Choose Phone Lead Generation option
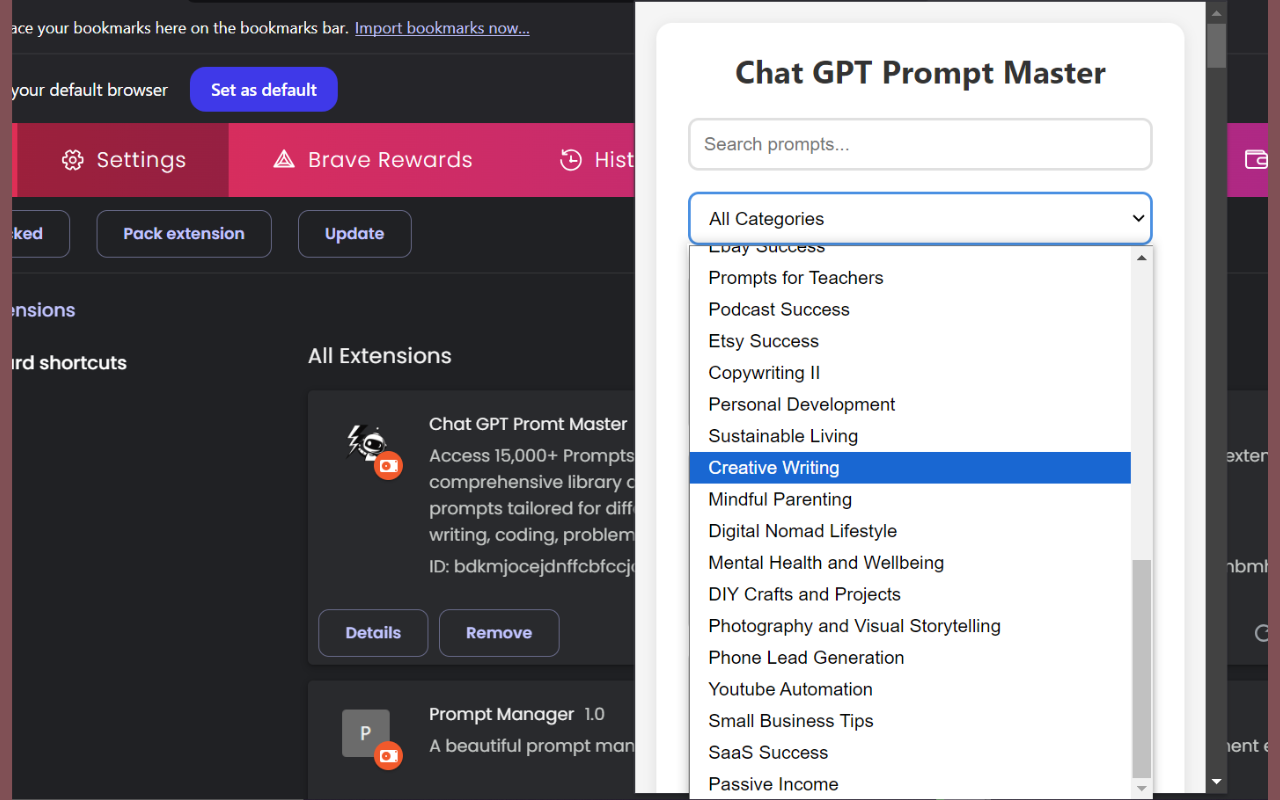The height and width of the screenshot is (800, 1280). tap(910, 658)
